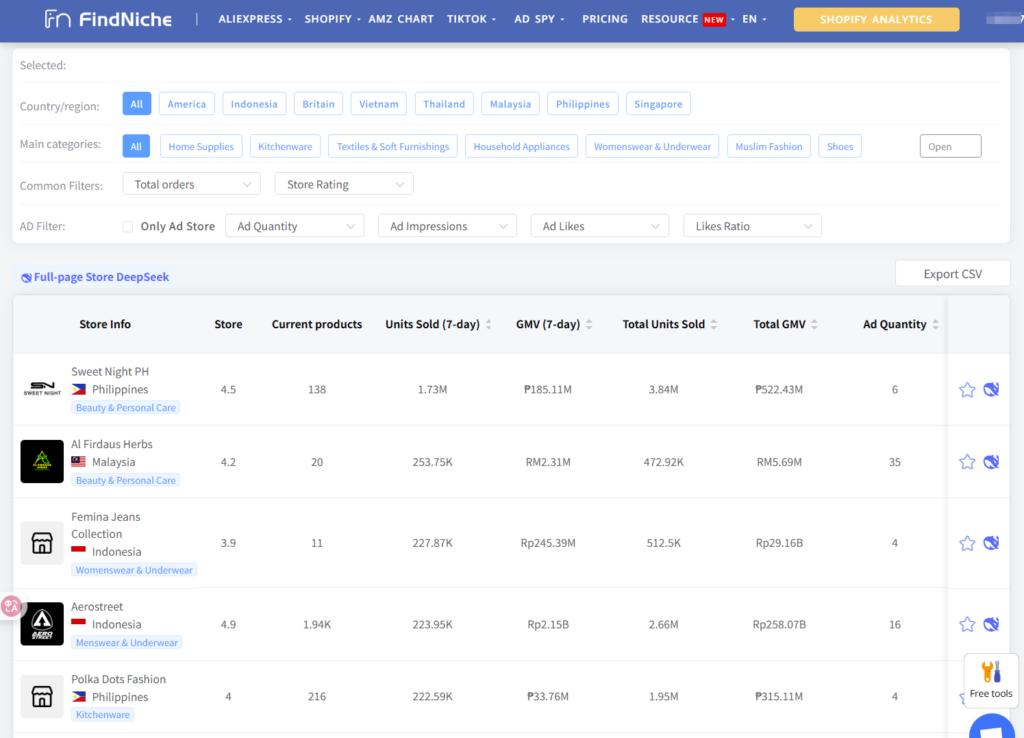
Task: Open the SHOPIFY nav menu
Action: (x=332, y=19)
